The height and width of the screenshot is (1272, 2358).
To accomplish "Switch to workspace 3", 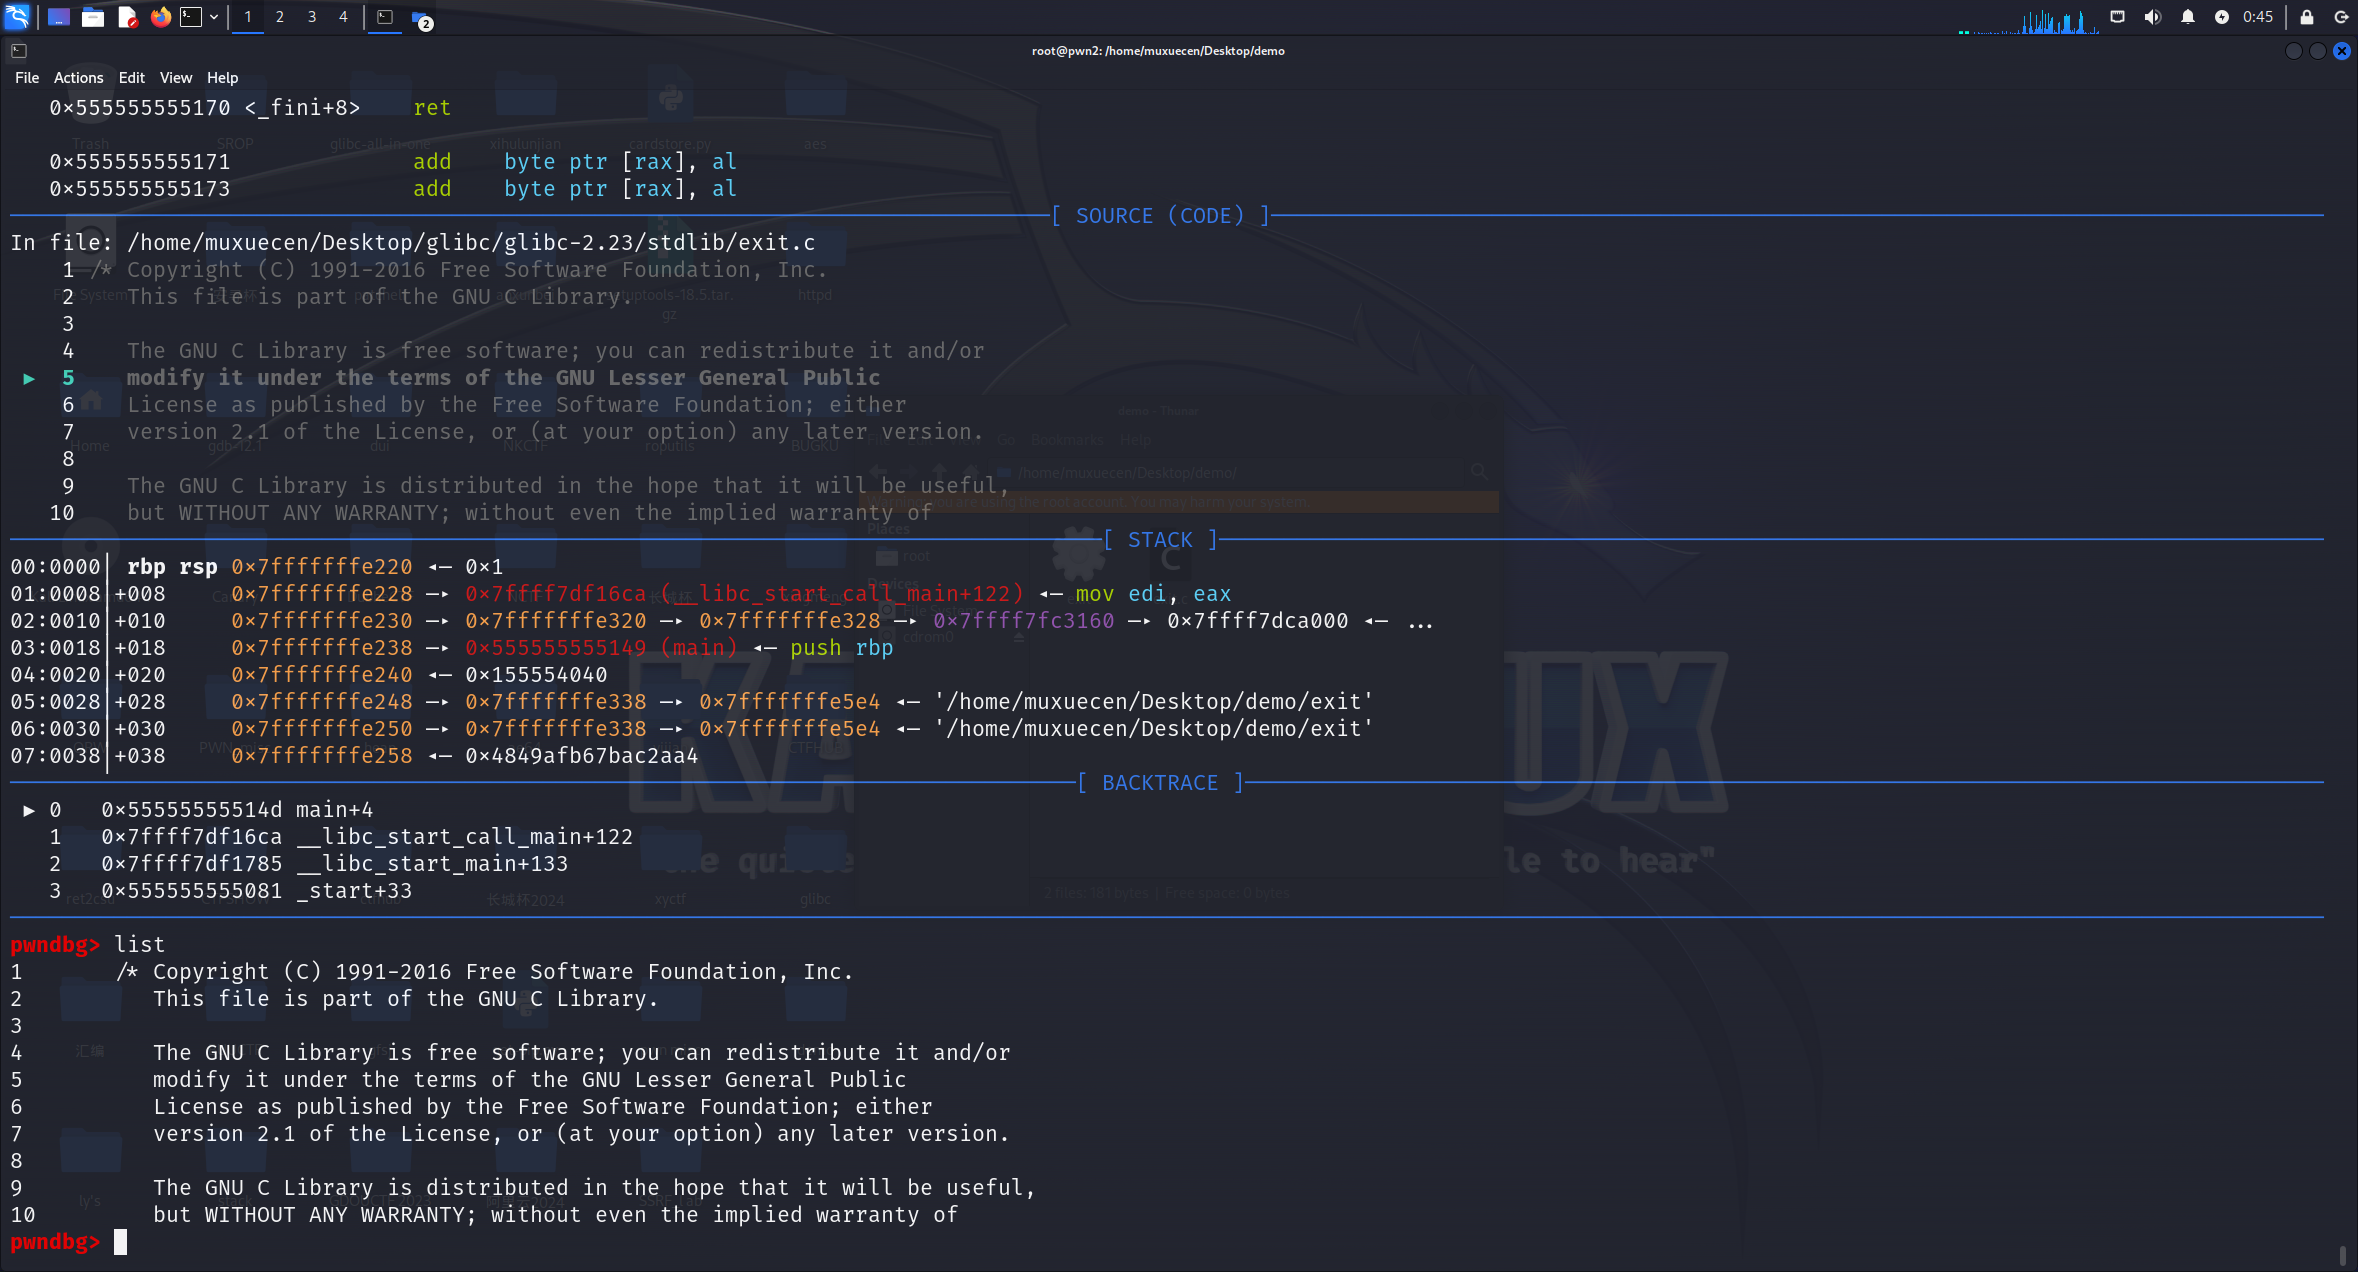I will click(312, 17).
